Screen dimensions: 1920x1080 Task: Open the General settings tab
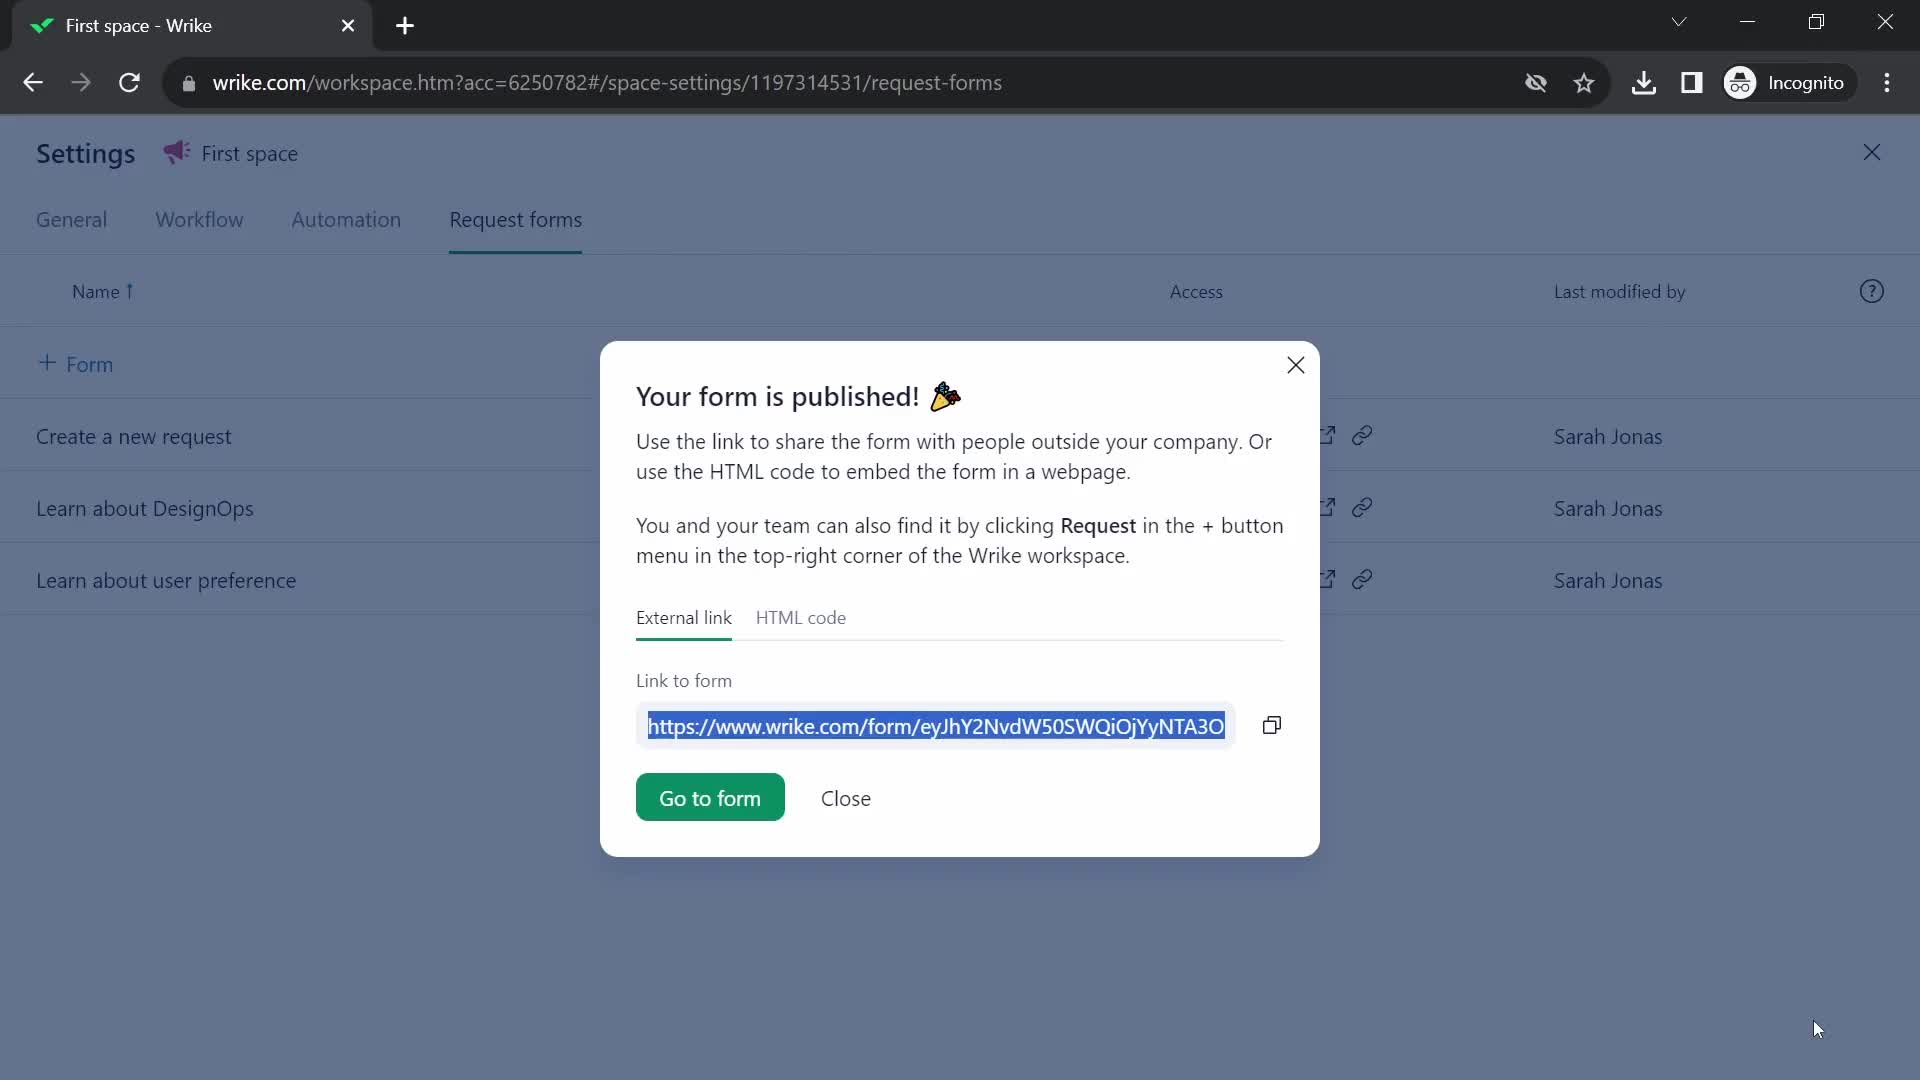[x=71, y=220]
